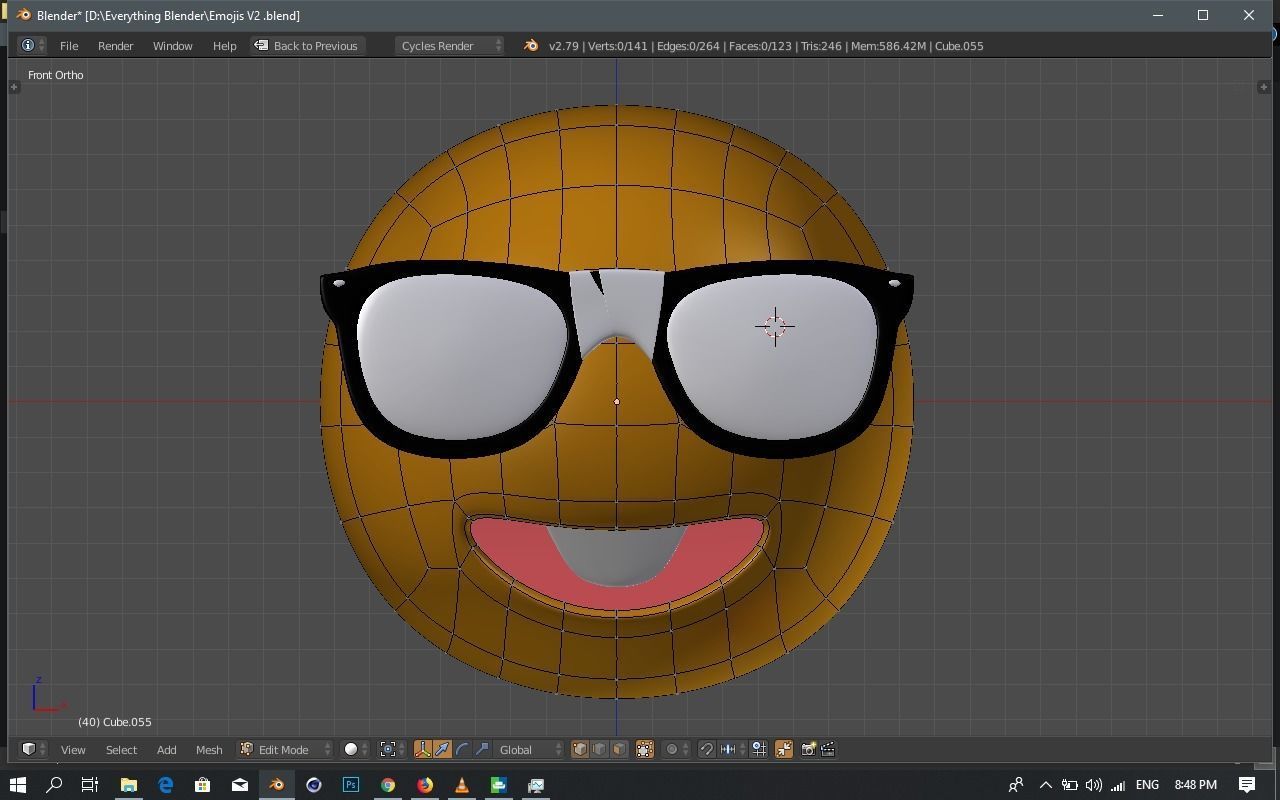Open VLC media player from taskbar
This screenshot has height=800, width=1280.
(461, 785)
